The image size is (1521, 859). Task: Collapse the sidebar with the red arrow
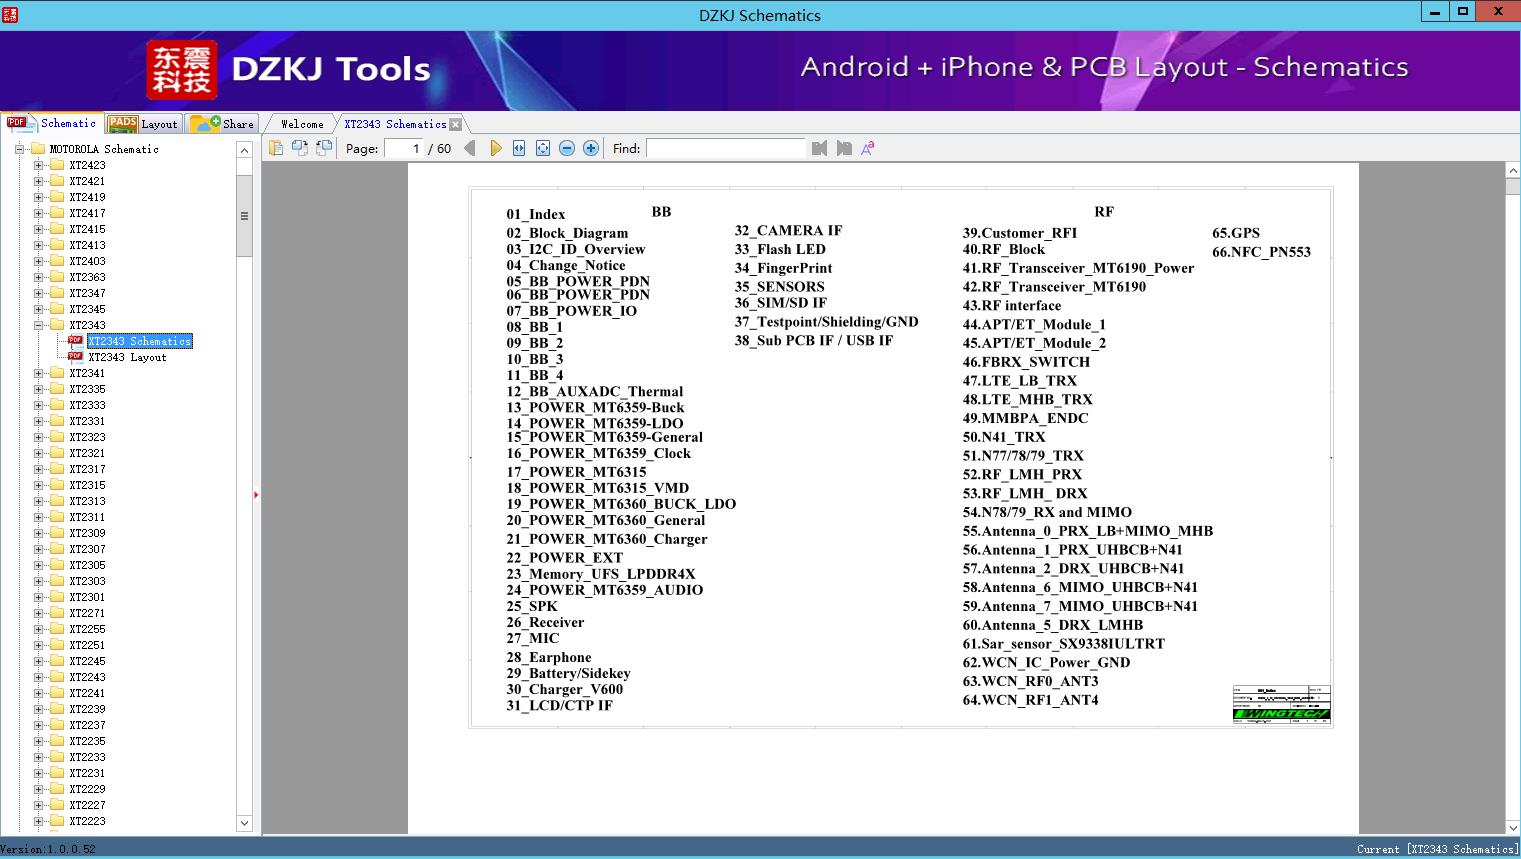256,495
